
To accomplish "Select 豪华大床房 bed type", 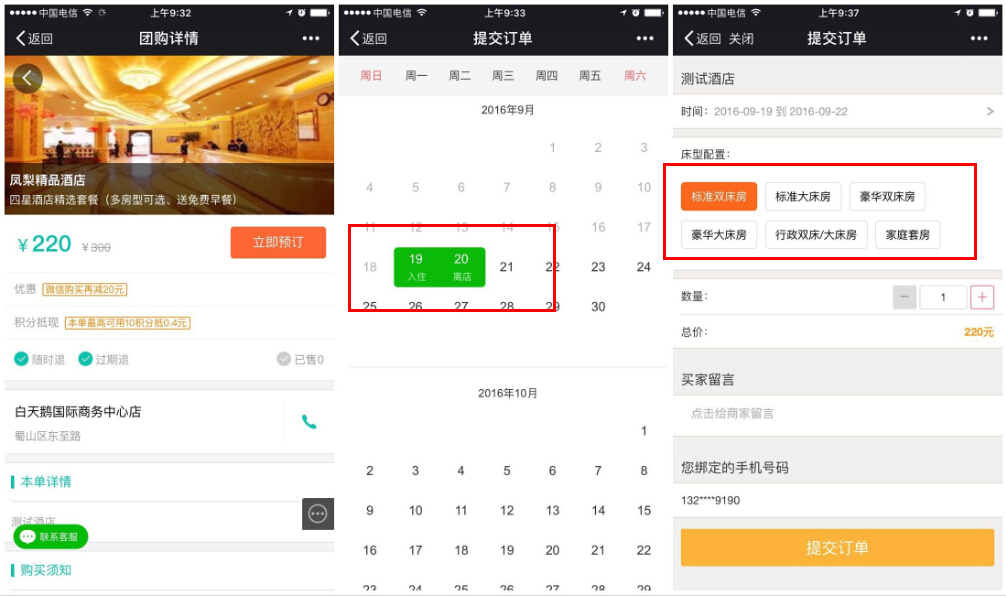I will point(719,235).
